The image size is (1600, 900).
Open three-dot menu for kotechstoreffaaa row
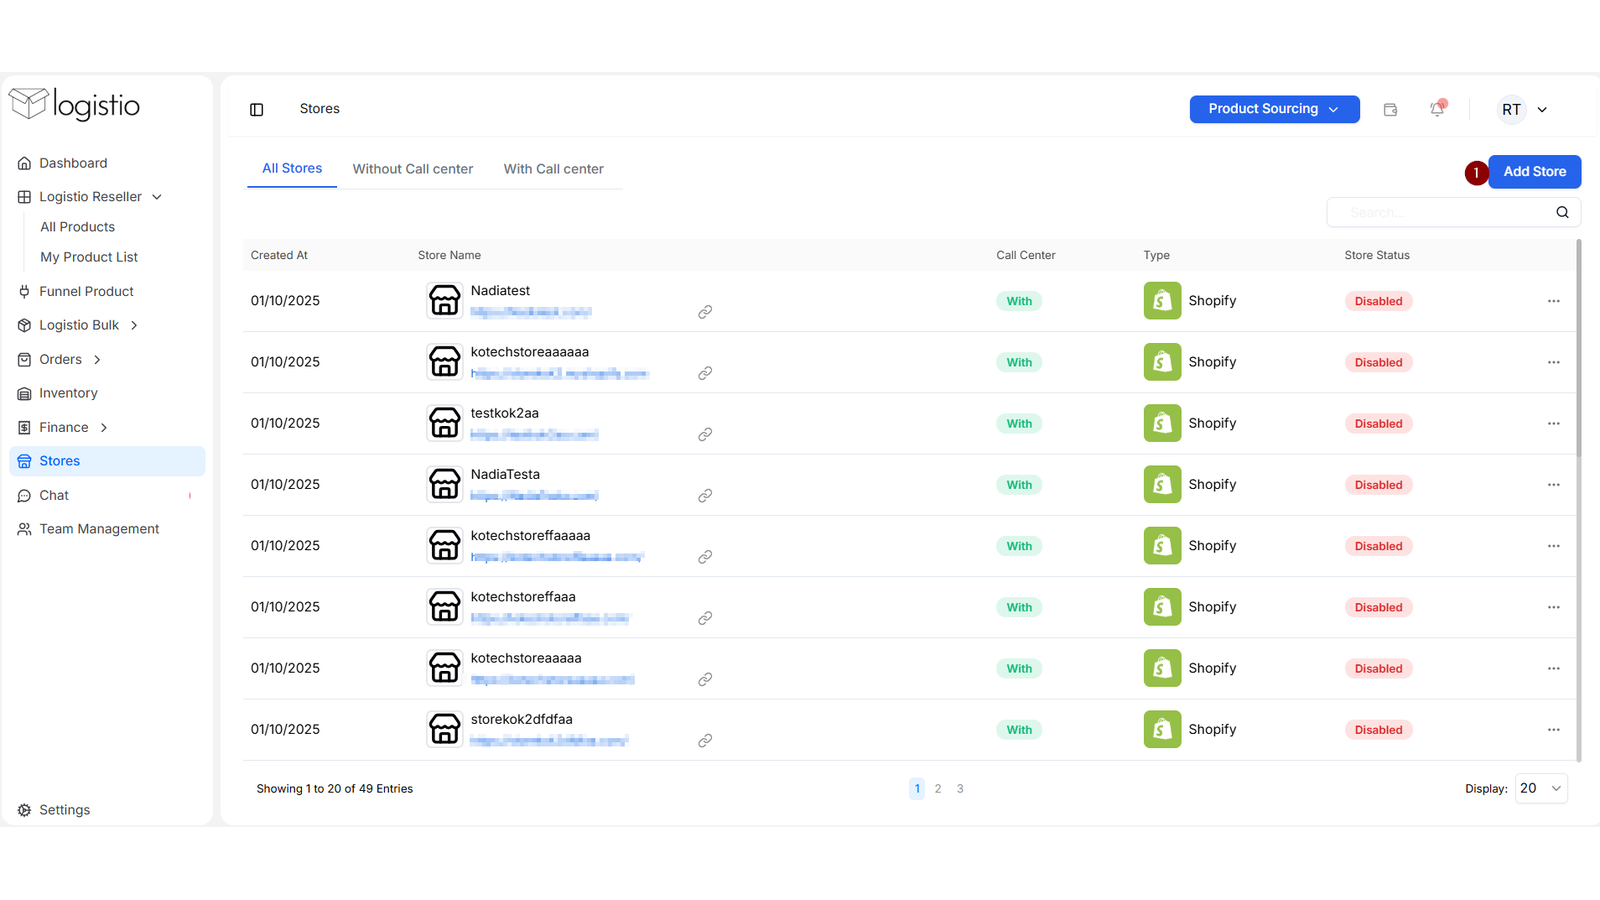coord(1553,607)
